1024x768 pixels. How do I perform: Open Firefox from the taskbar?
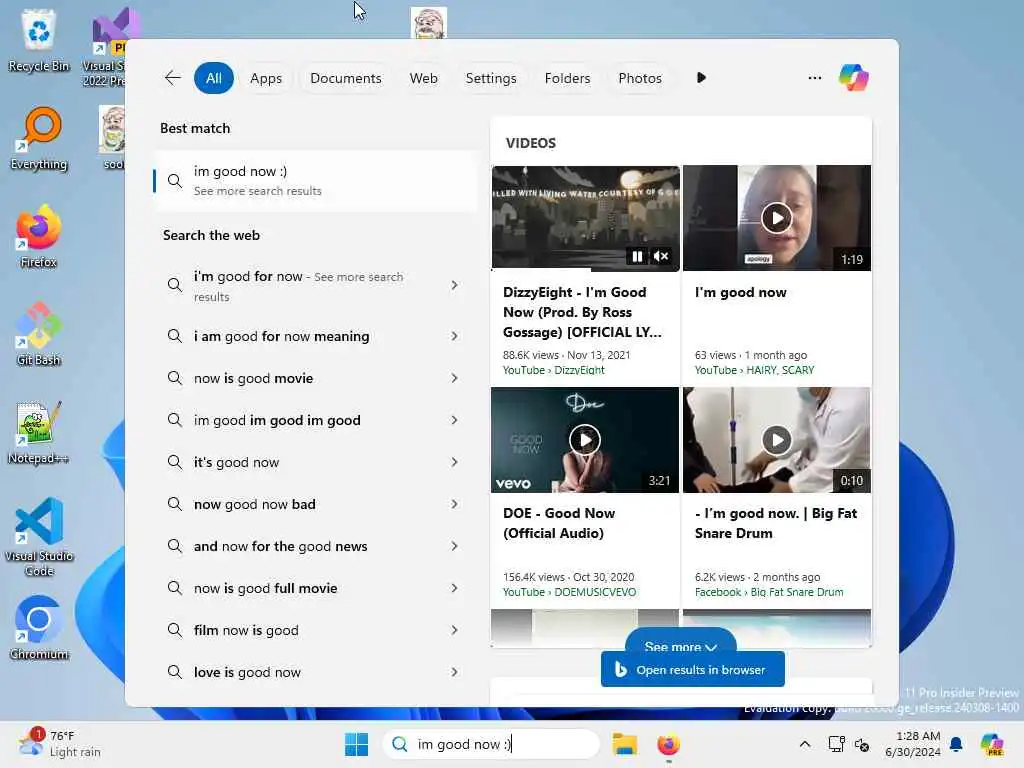668,744
